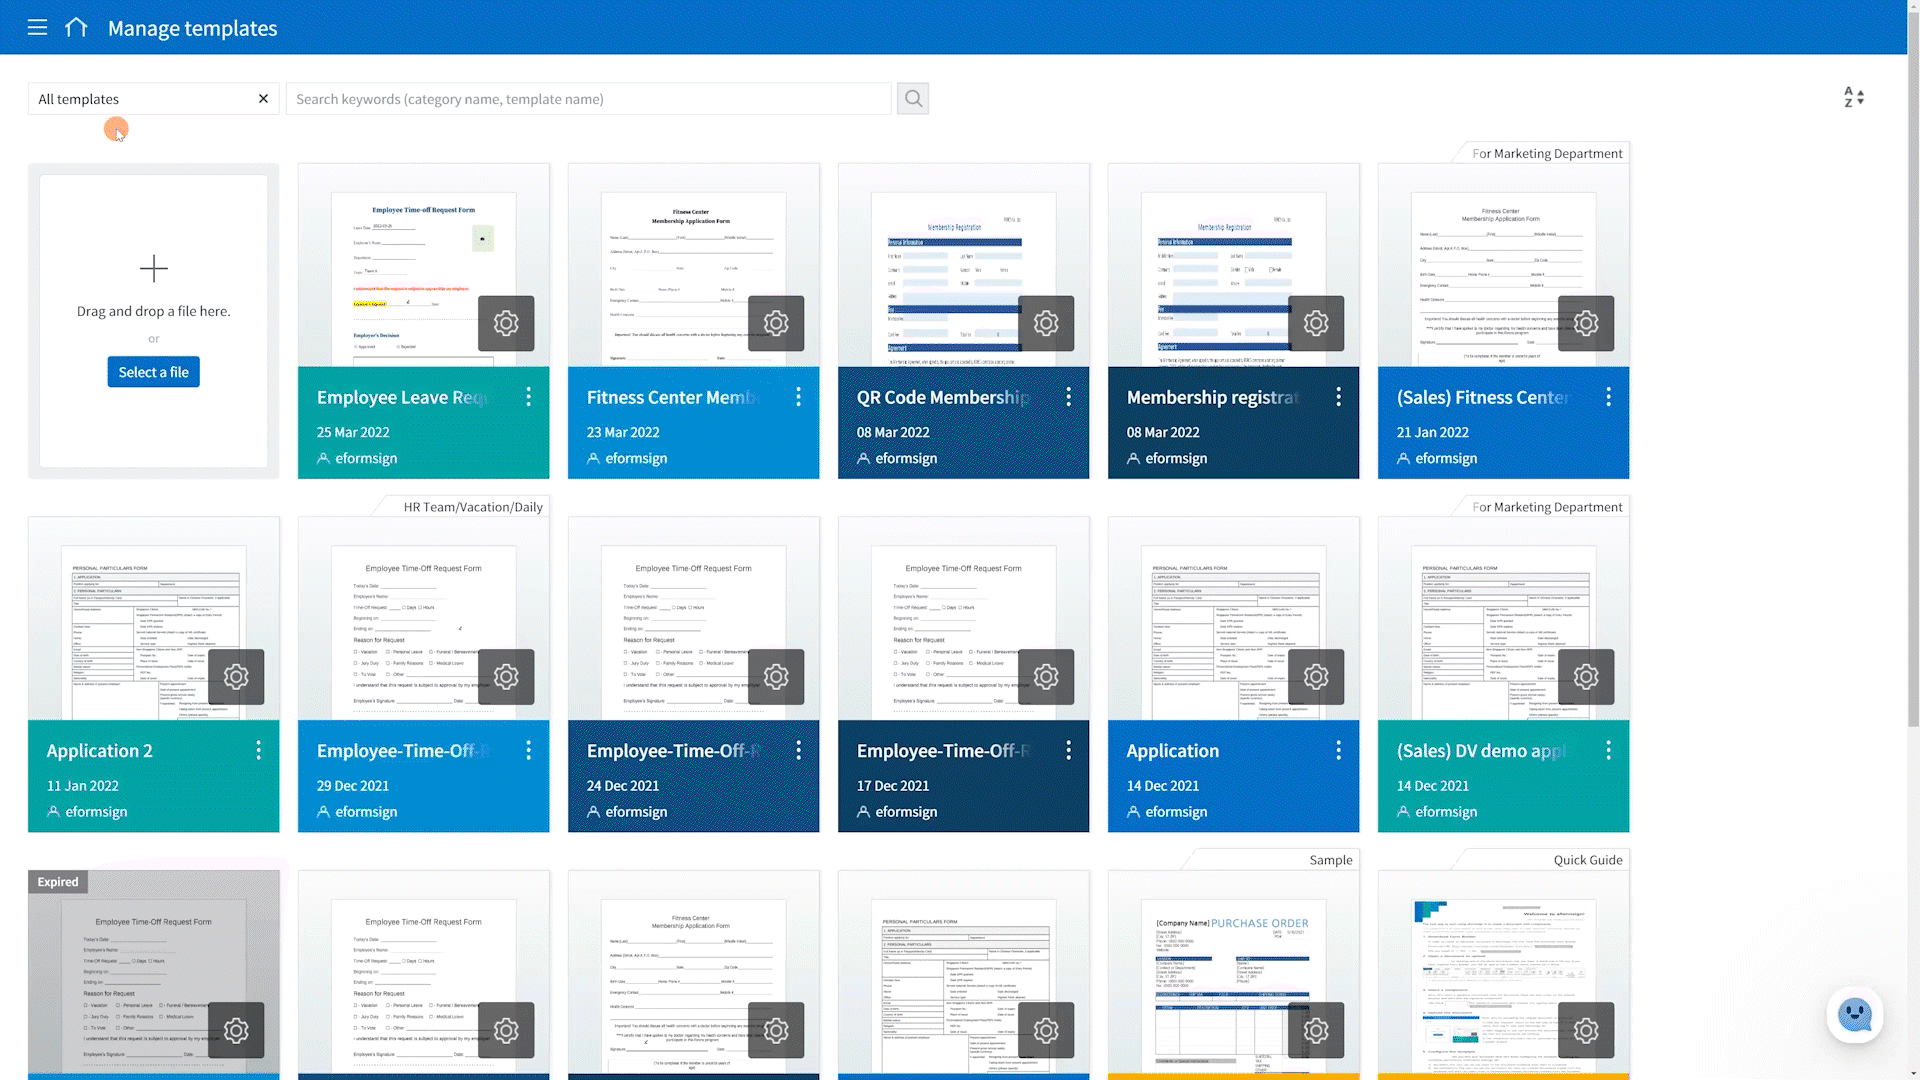Screen dimensions: 1920x1080
Task: Open more options for Membership registration
Action: pos(1338,397)
